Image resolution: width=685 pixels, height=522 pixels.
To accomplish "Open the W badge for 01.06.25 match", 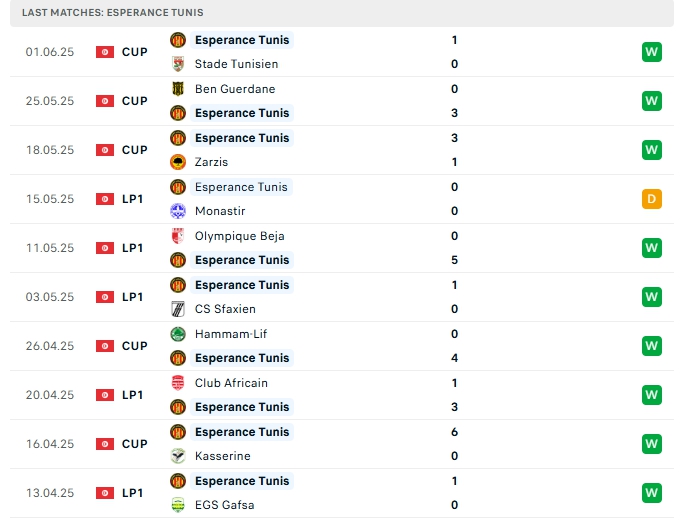I will [x=652, y=52].
